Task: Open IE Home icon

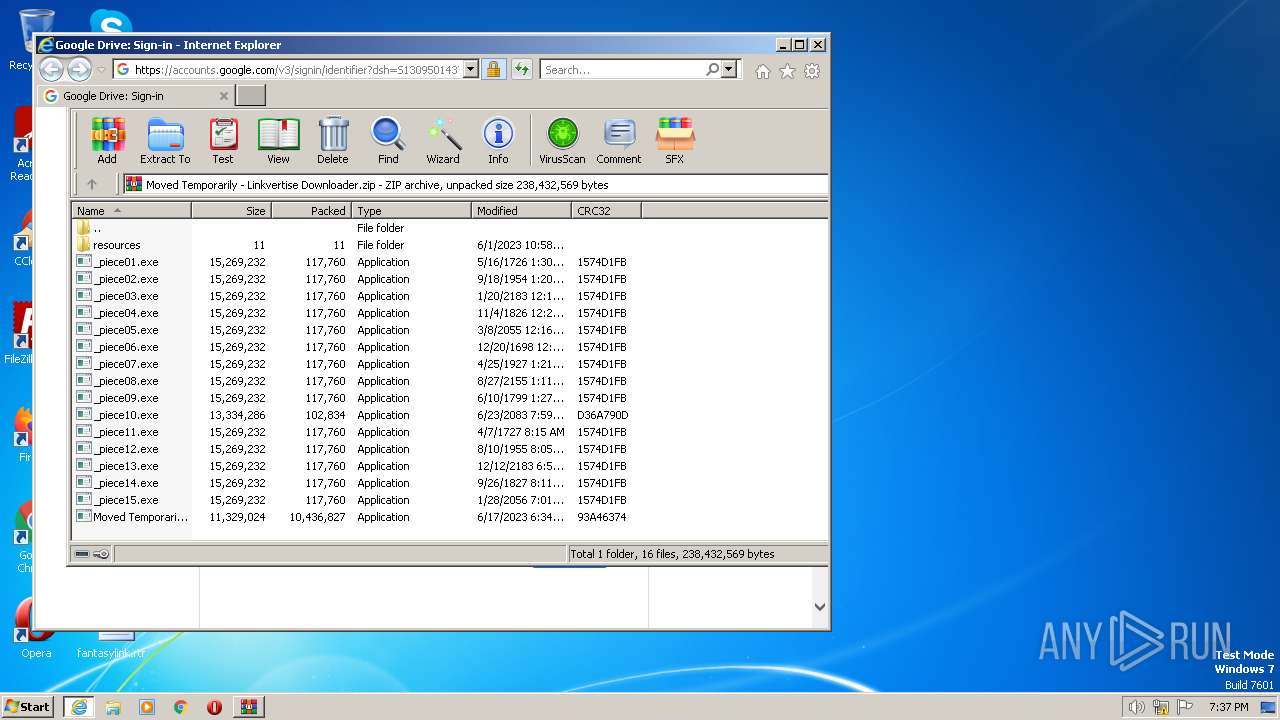Action: 763,71
